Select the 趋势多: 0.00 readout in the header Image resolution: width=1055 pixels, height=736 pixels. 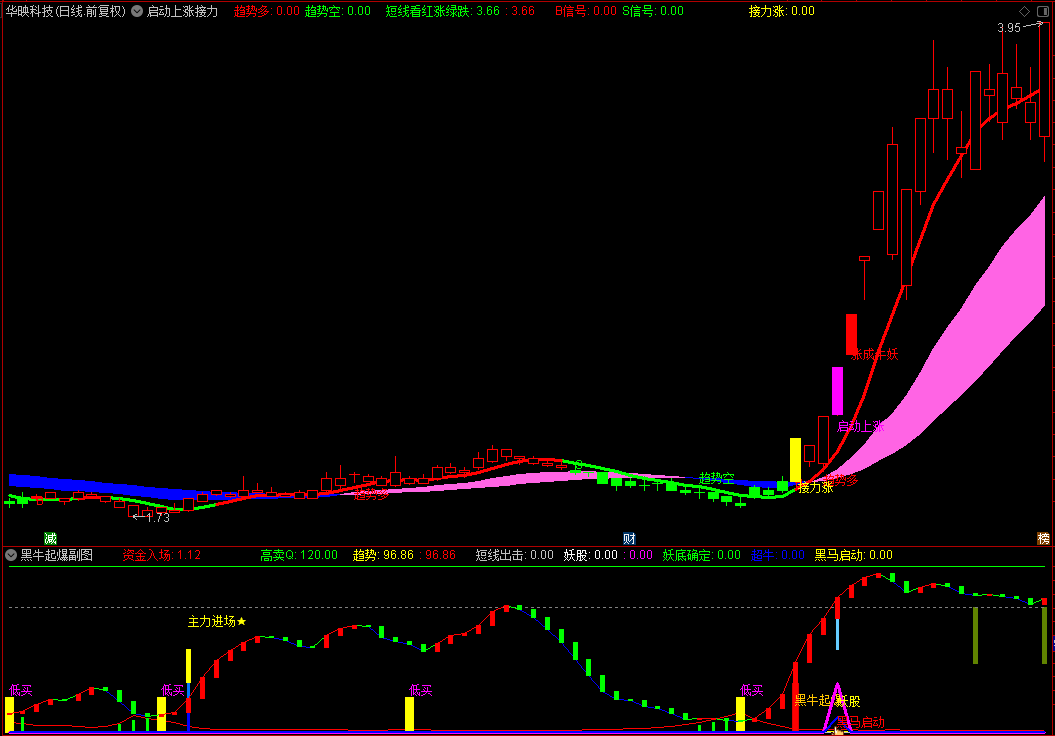[266, 11]
